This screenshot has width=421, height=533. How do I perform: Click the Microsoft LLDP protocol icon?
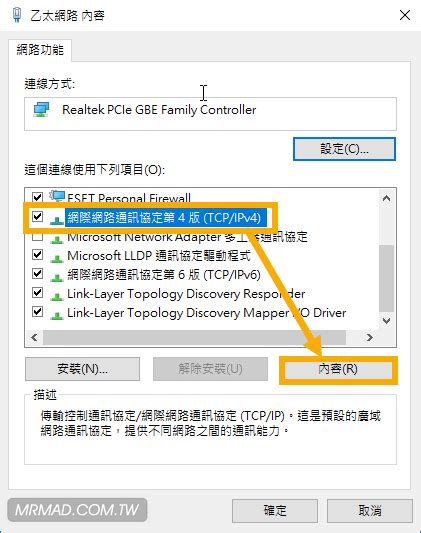pyautogui.click(x=57, y=258)
